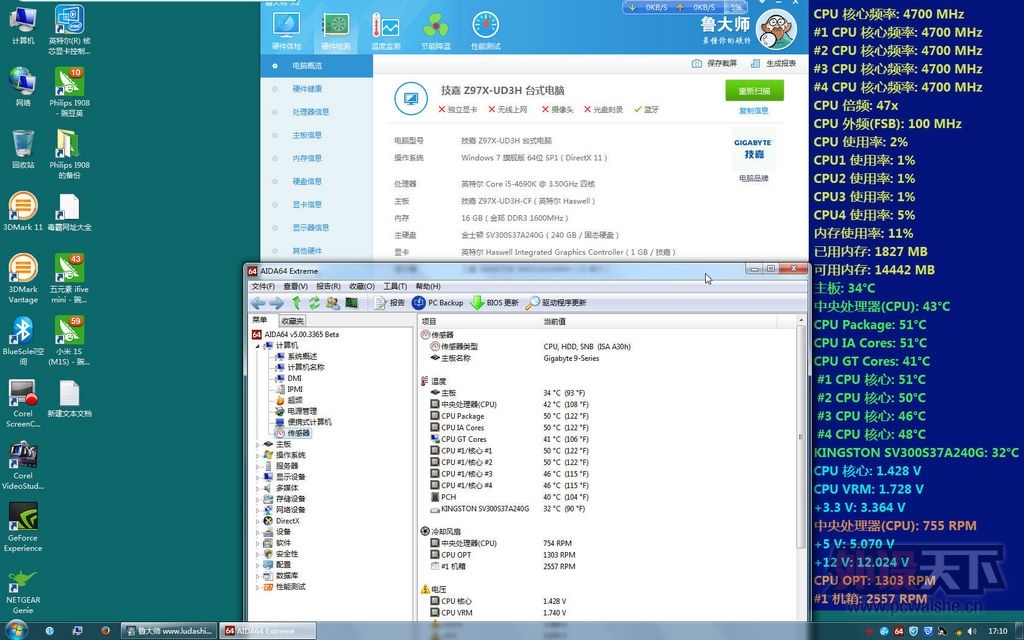1024x640 pixels.
Task: Open 计算机 desktop icon
Action: pos(23,25)
